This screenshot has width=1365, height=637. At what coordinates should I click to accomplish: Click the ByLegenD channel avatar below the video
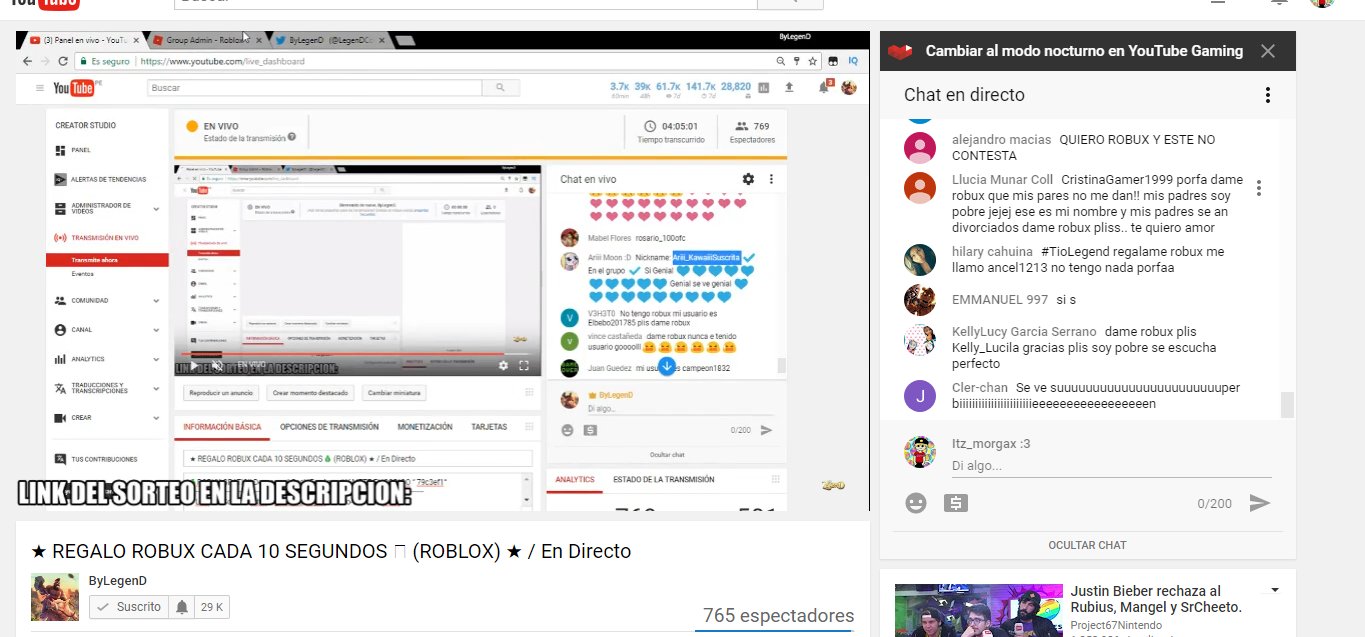click(x=55, y=597)
